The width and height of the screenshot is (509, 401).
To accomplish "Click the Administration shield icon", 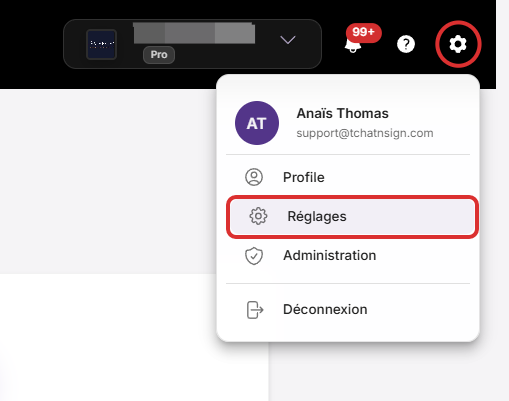I will point(254,256).
